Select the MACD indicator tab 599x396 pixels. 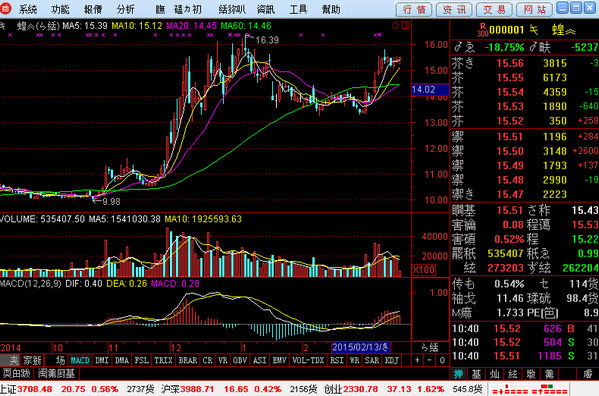tap(80, 360)
